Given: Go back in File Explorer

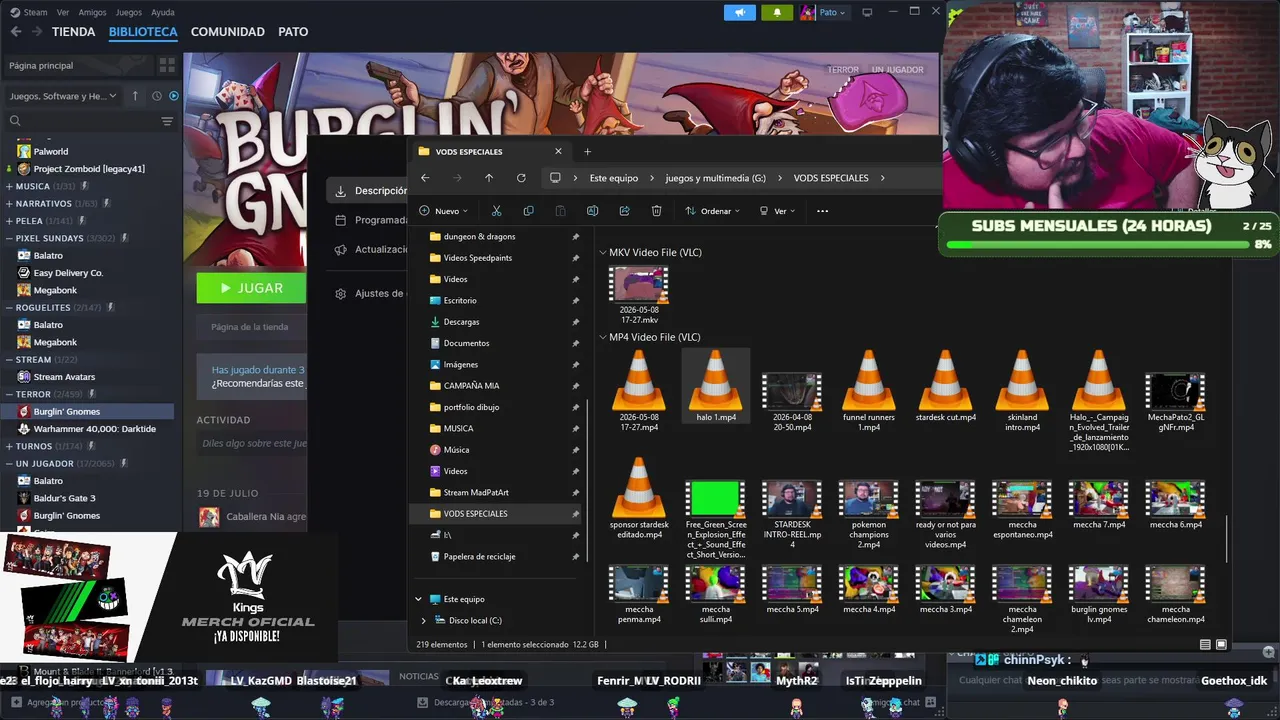Looking at the screenshot, I should pos(425,178).
